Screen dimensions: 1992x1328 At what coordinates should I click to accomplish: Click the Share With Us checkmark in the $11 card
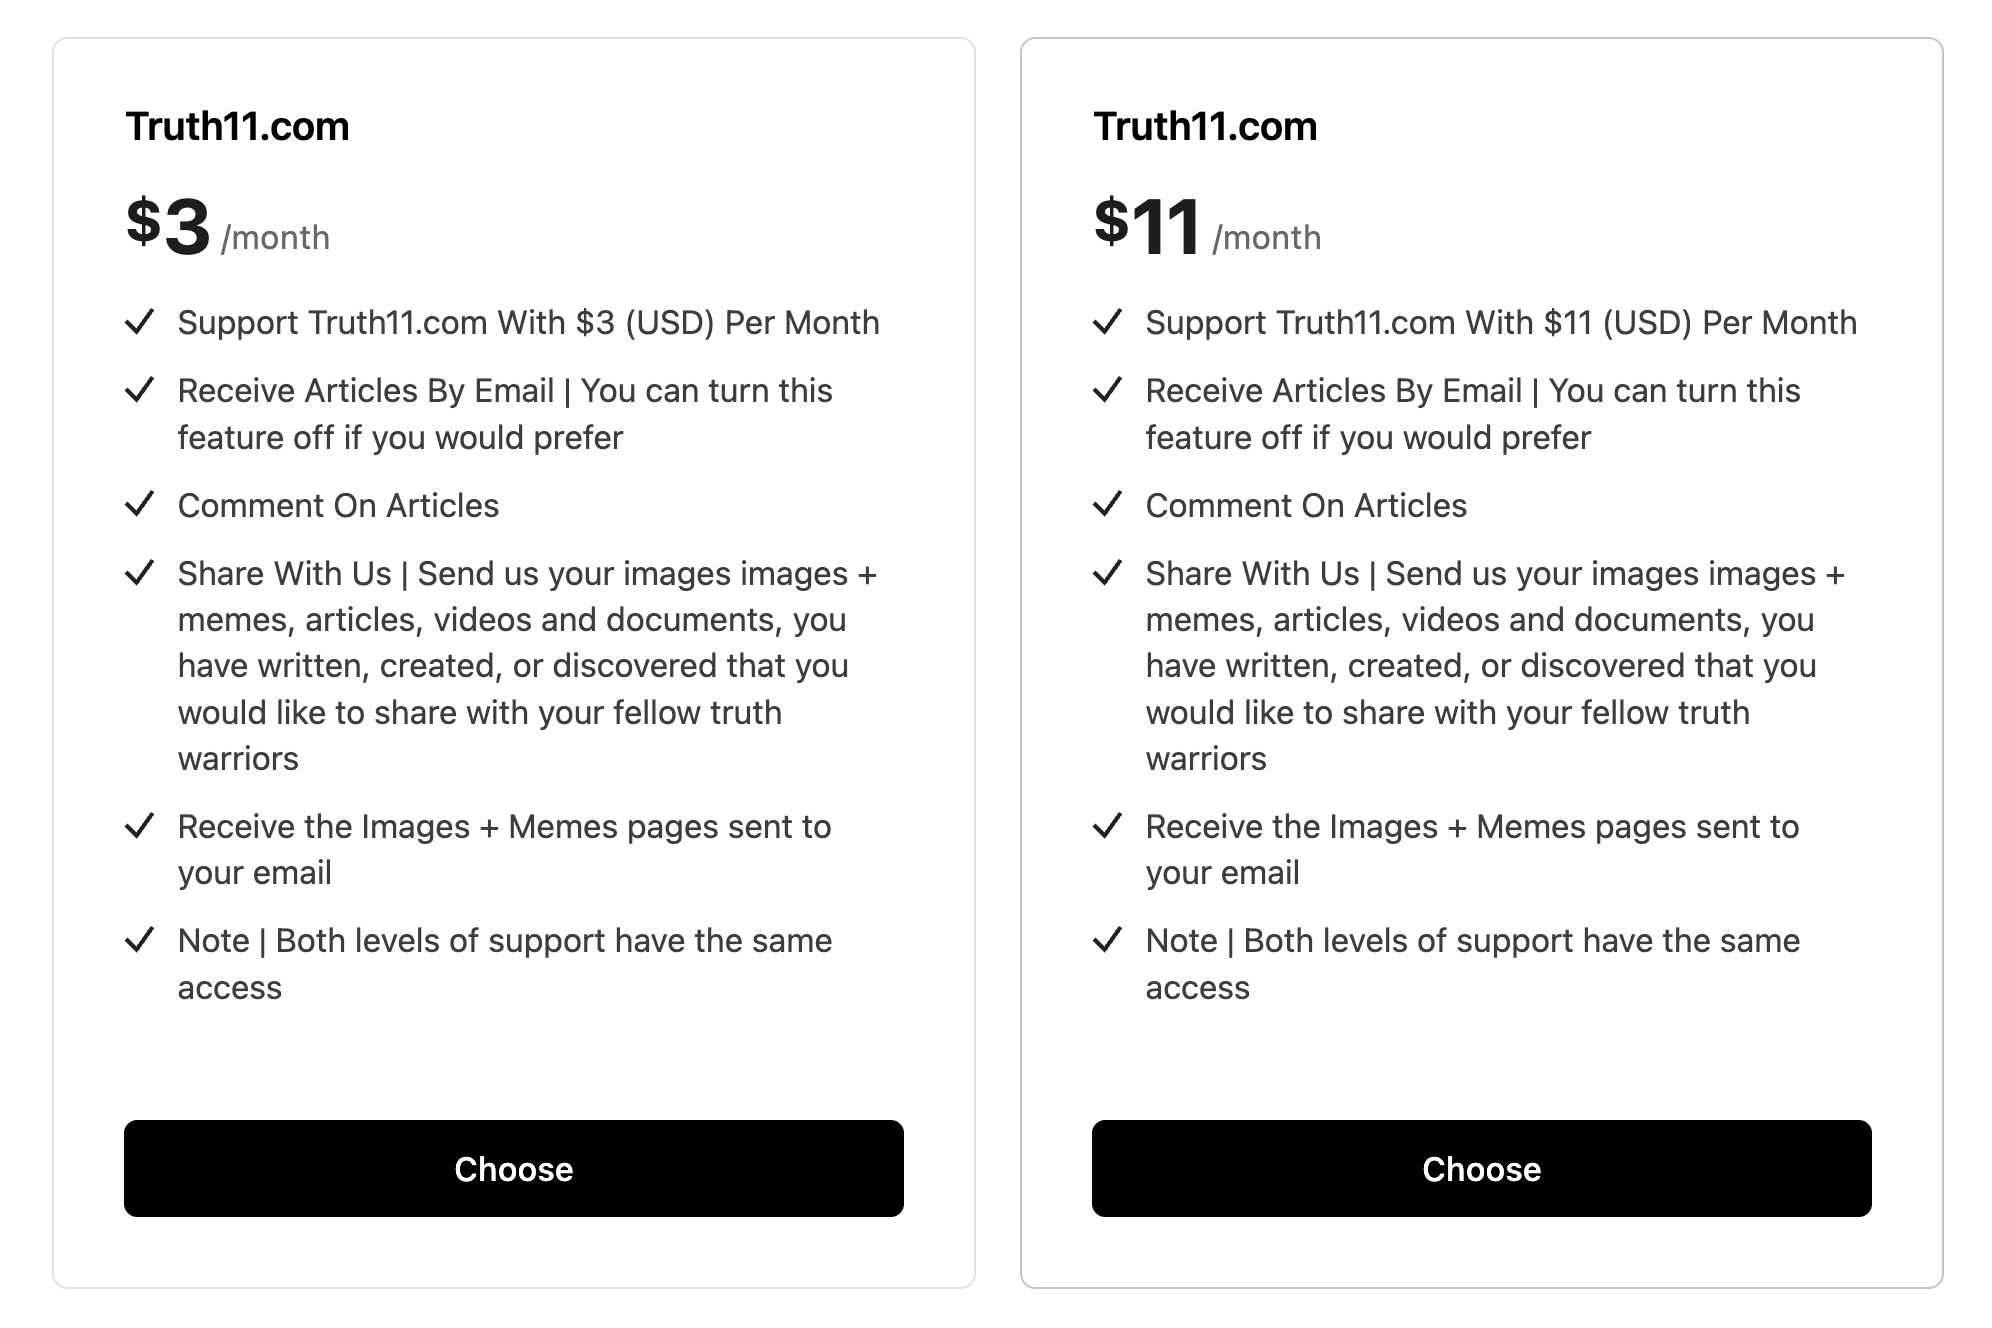point(1107,573)
